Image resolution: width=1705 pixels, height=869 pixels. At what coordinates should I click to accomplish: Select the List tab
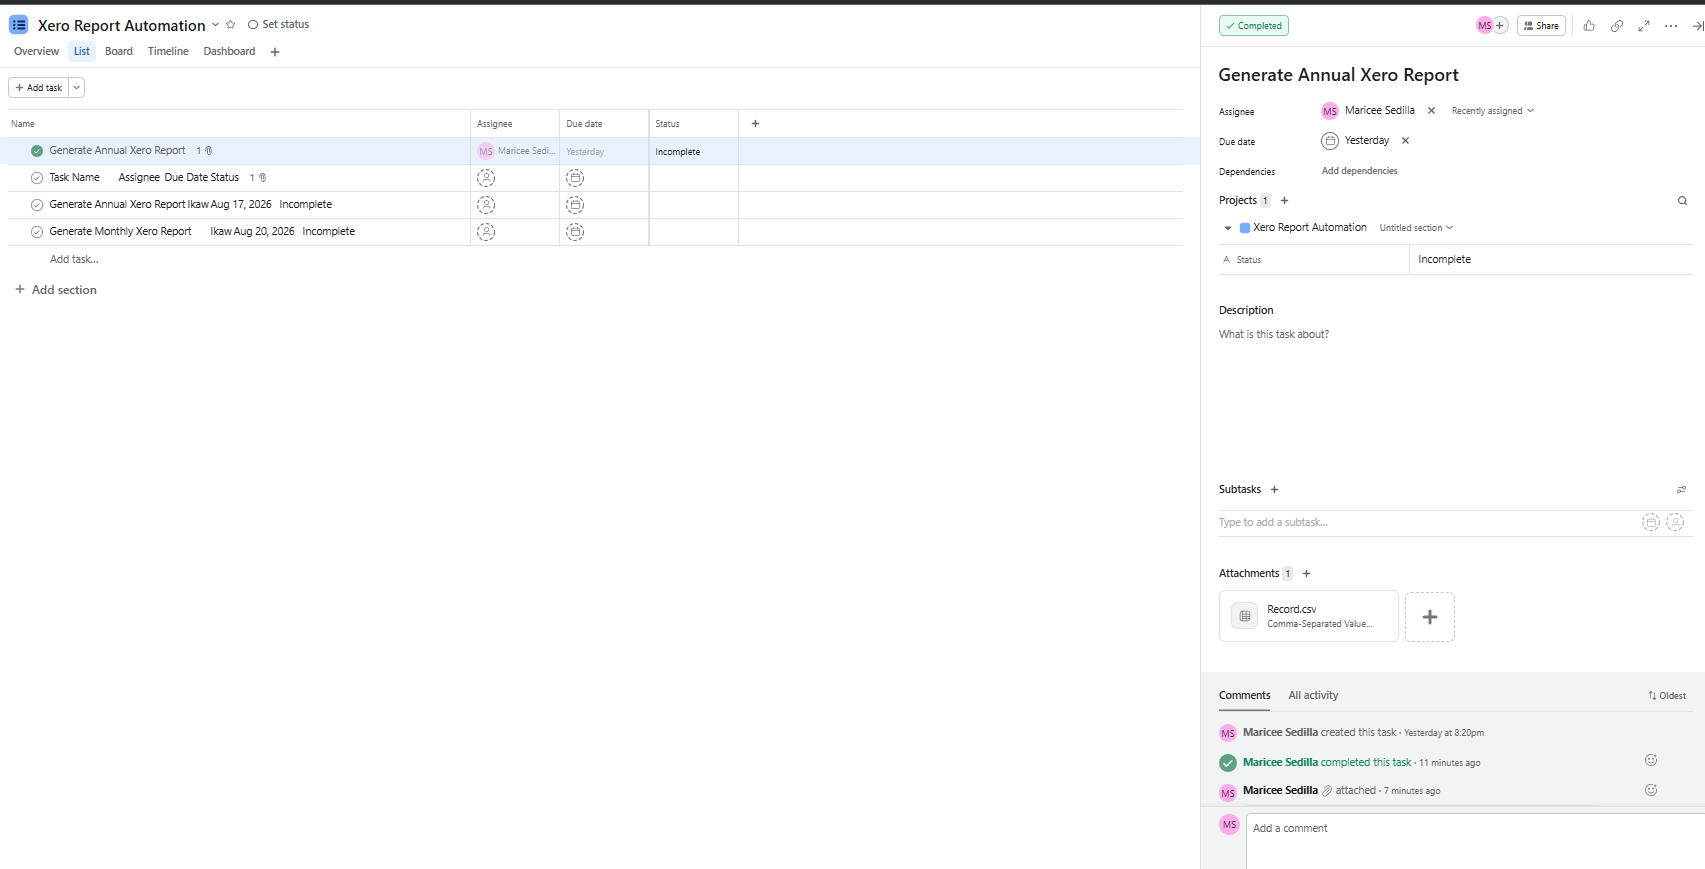[82, 51]
